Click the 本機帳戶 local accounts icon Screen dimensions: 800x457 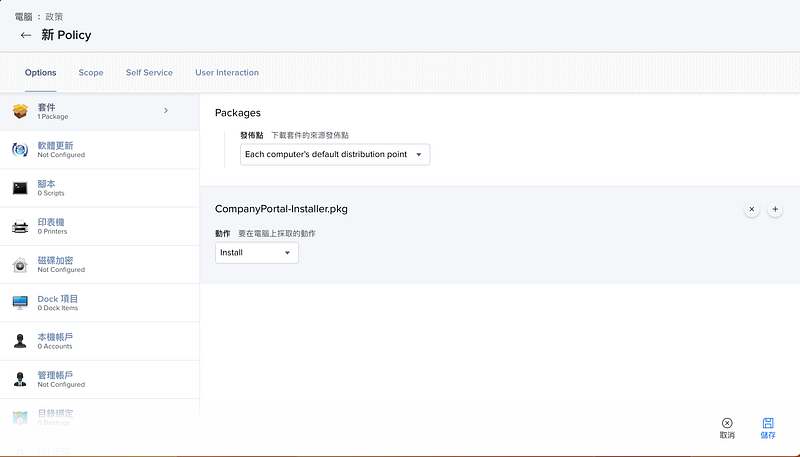coord(20,341)
